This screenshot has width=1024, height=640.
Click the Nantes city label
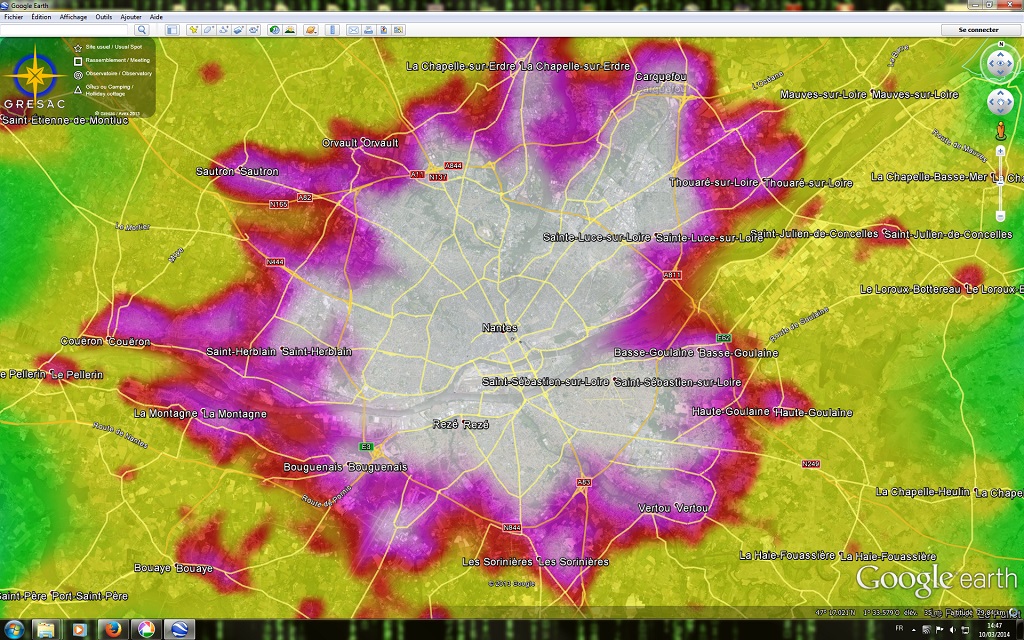pos(500,328)
